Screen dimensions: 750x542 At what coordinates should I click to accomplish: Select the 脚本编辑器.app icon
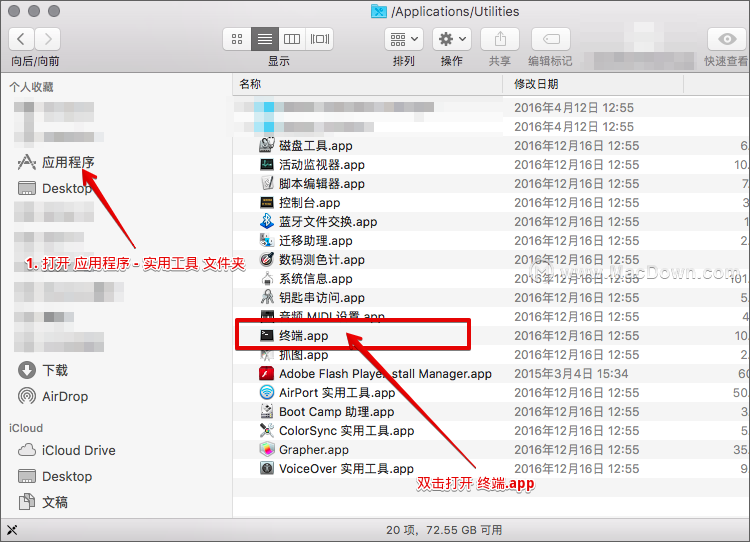point(267,183)
